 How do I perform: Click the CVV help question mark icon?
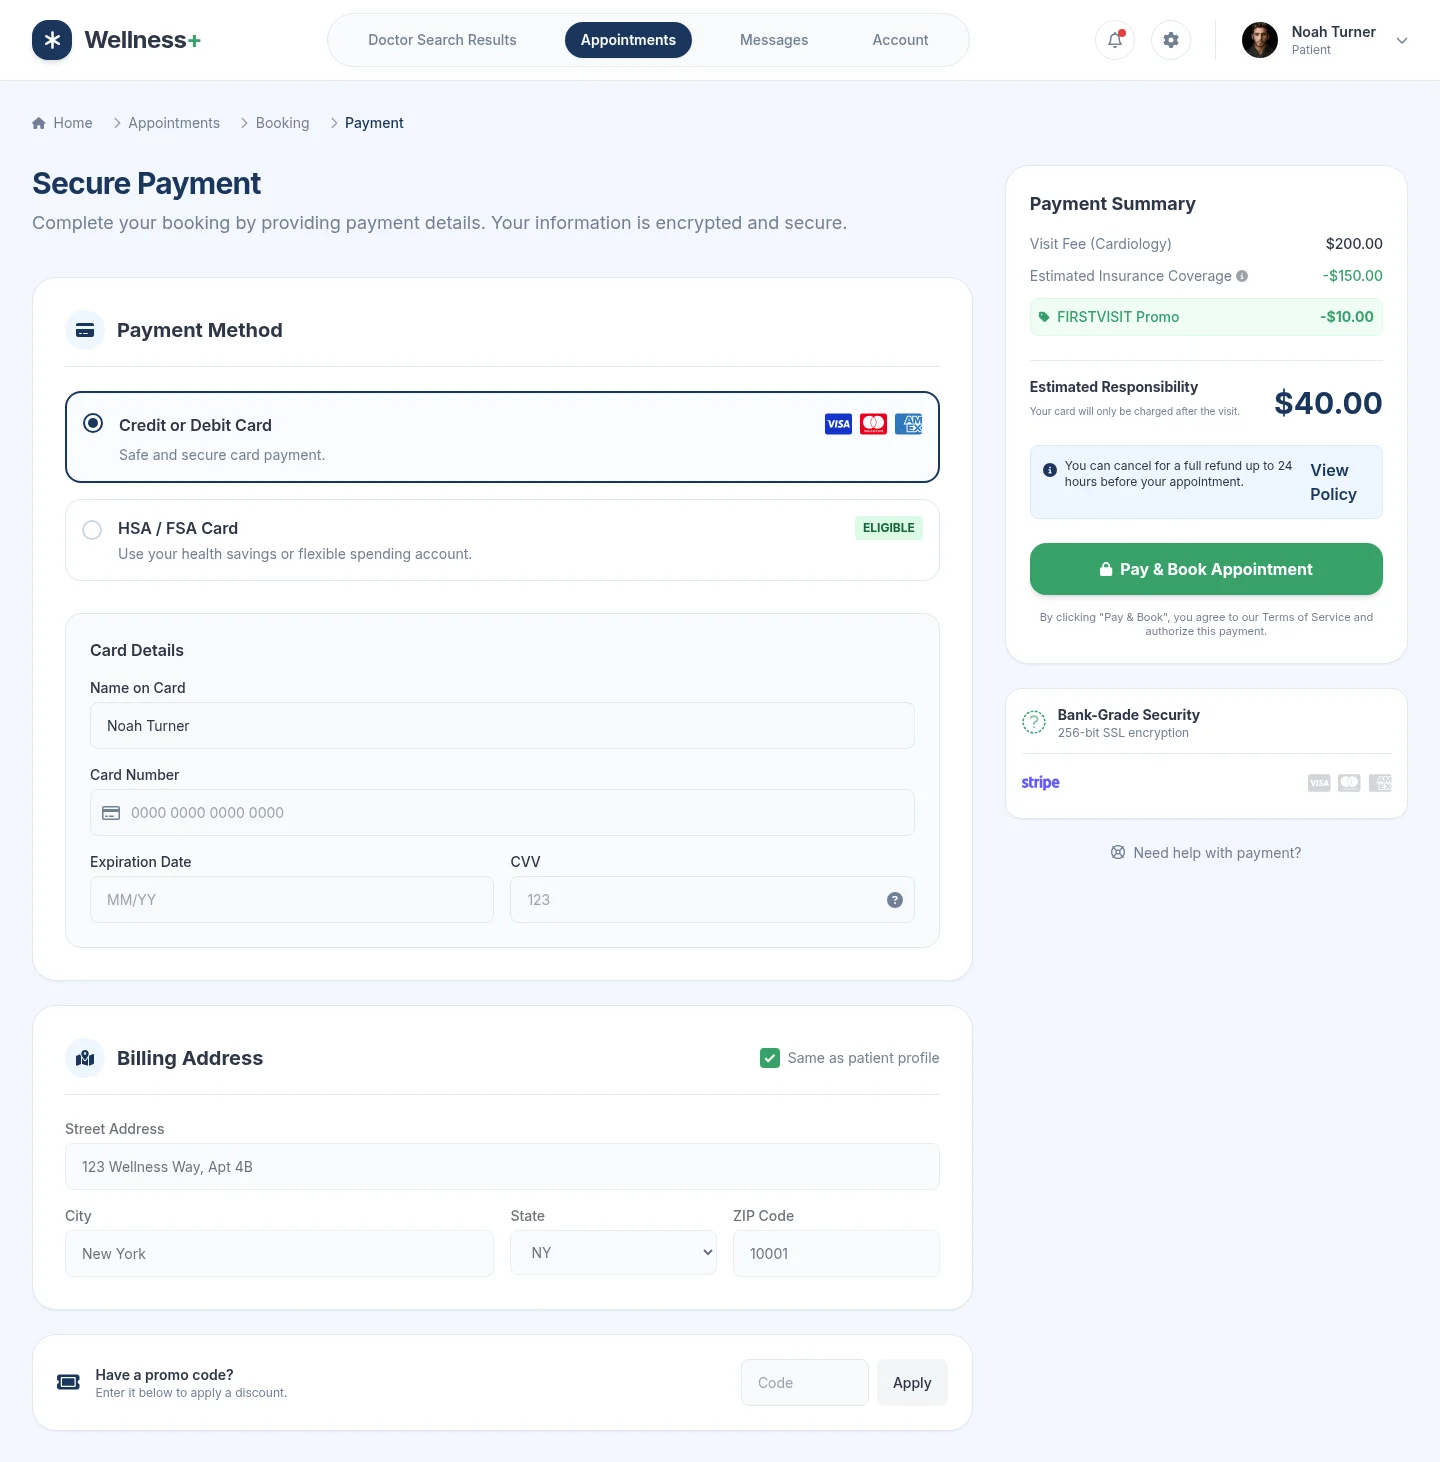894,899
